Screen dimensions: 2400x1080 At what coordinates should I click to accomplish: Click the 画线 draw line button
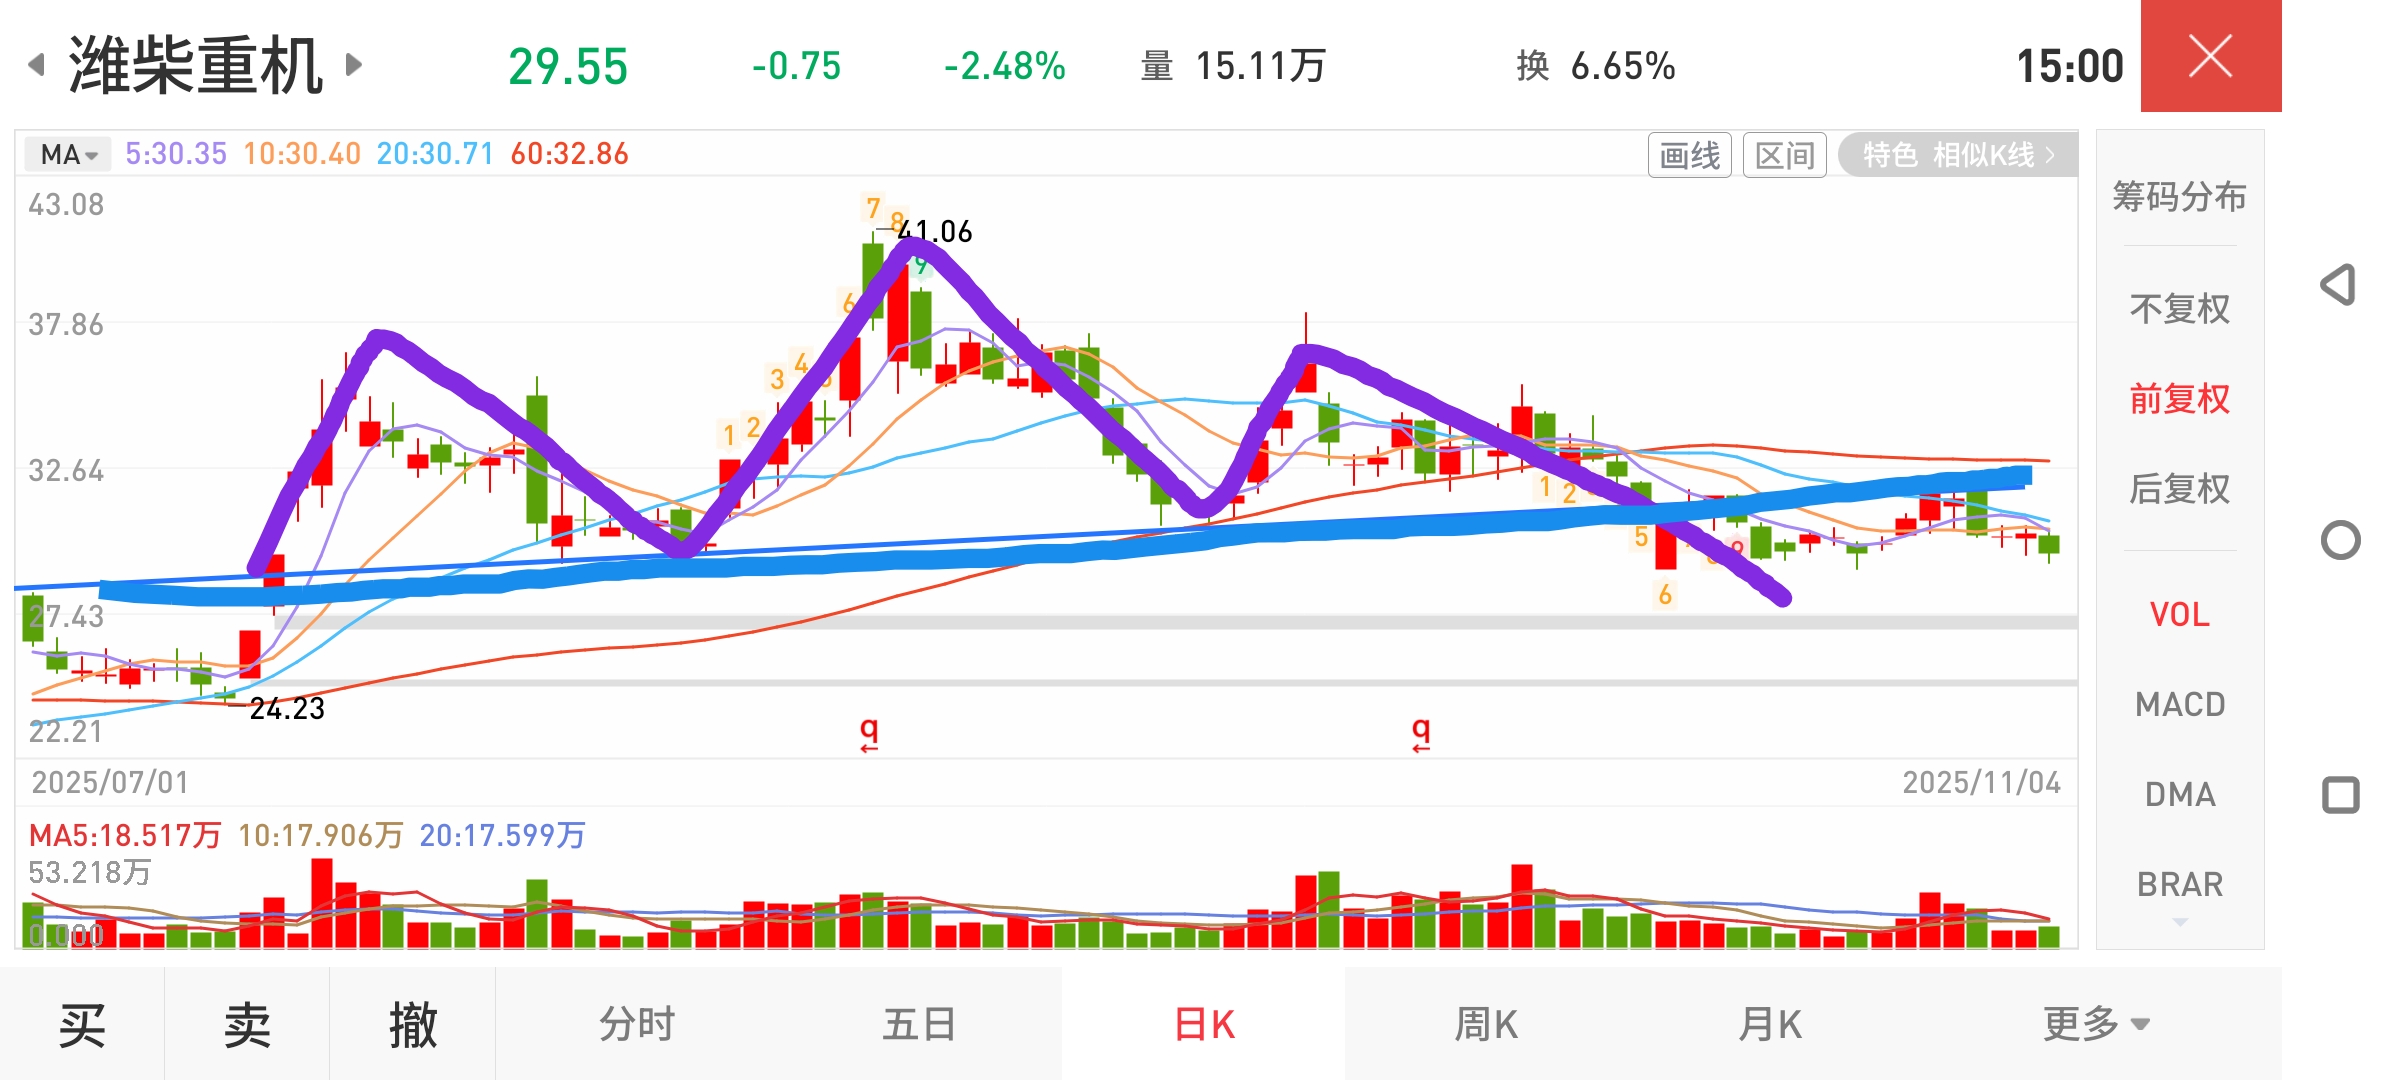pyautogui.click(x=1689, y=155)
